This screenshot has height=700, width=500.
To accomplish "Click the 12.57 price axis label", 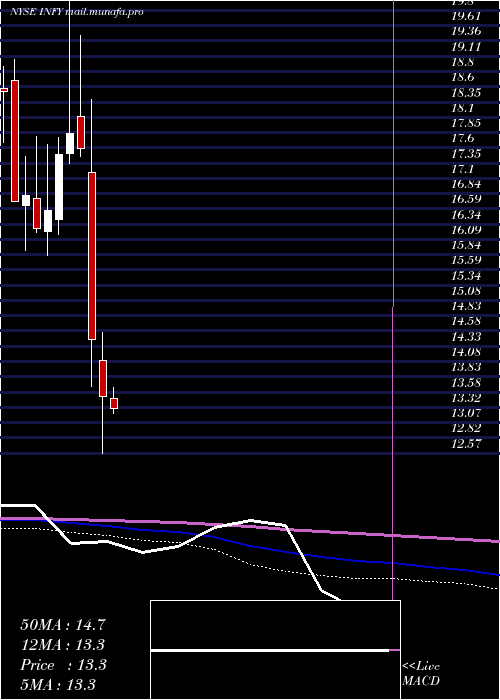I will click(466, 443).
